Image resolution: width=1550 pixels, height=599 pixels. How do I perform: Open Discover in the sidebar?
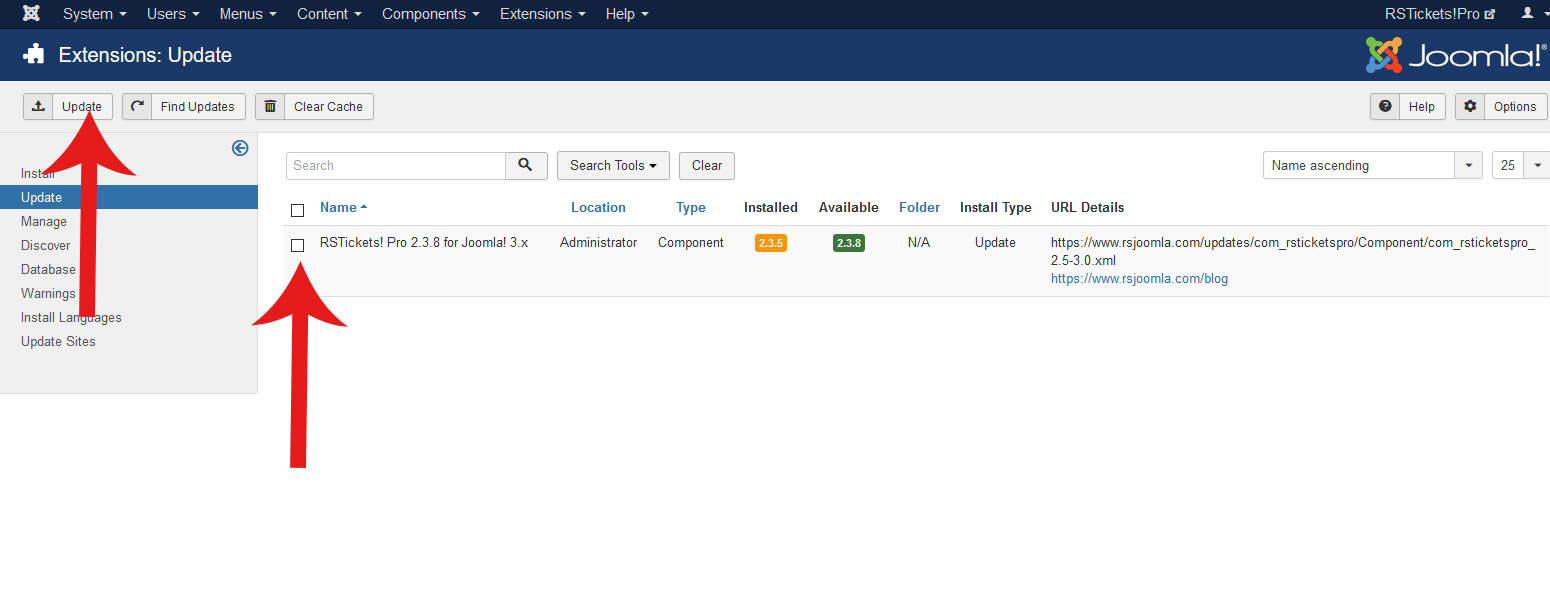coord(46,245)
